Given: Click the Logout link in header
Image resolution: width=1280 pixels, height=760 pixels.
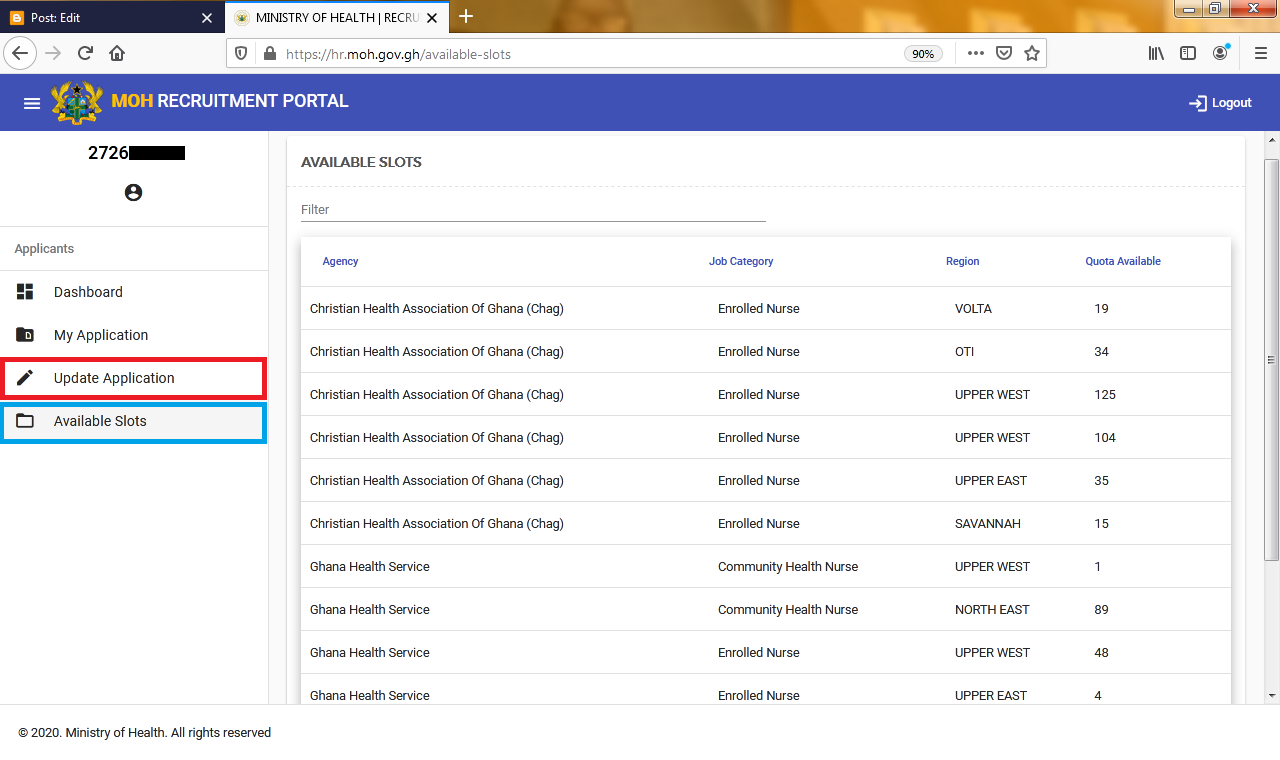Looking at the screenshot, I should click(1229, 102).
